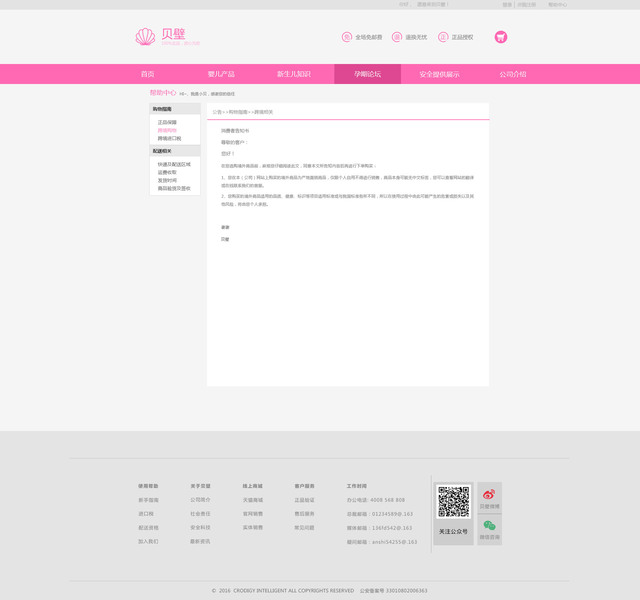Click 跨境进口税 in the sidebar
The height and width of the screenshot is (600, 640).
tap(169, 138)
